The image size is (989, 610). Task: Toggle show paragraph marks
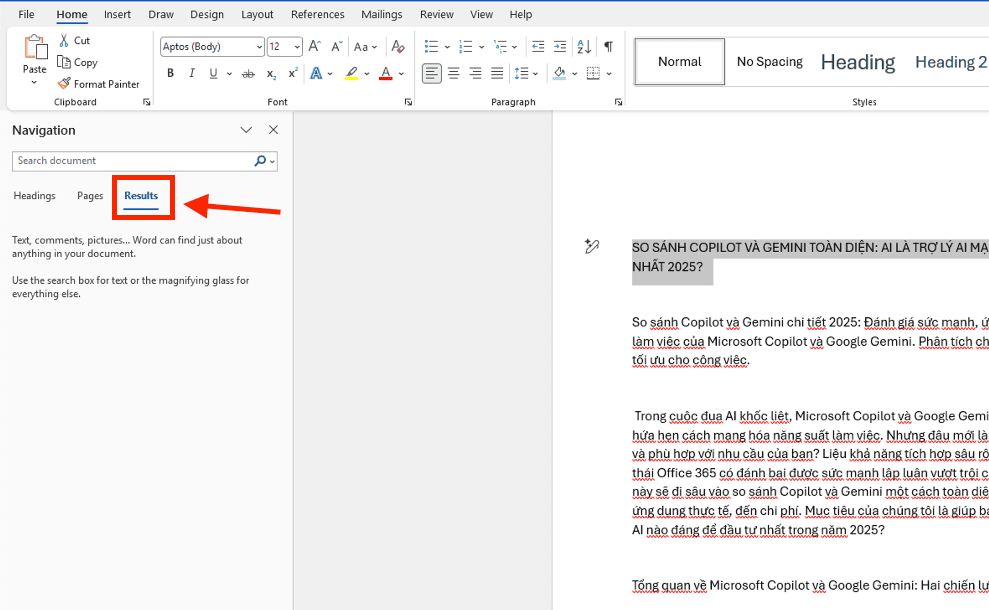tap(608, 47)
